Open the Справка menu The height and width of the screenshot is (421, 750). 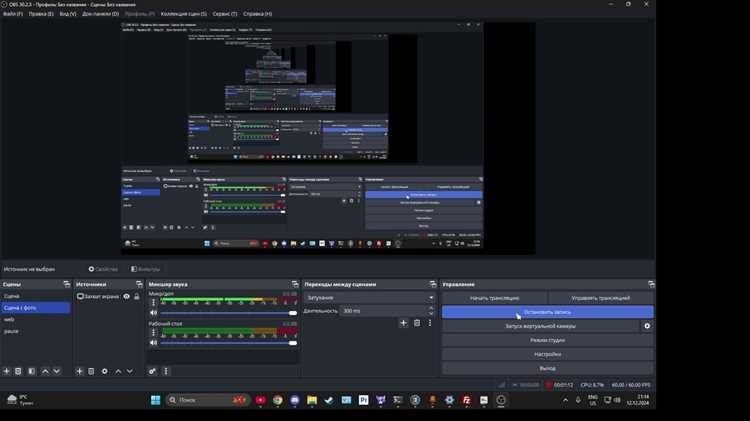pos(257,14)
